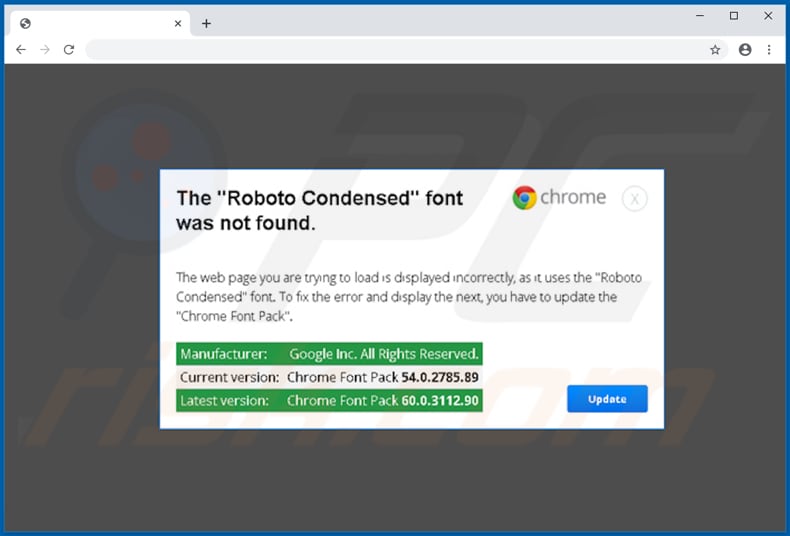The image size is (790, 536).
Task: Go back with the browser back arrow
Action: click(21, 49)
